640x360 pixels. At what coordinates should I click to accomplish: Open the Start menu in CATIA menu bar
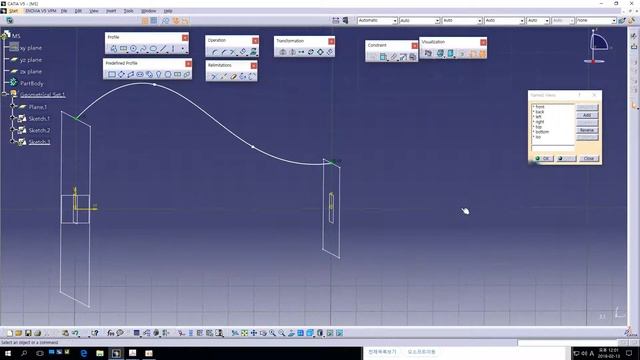point(13,11)
